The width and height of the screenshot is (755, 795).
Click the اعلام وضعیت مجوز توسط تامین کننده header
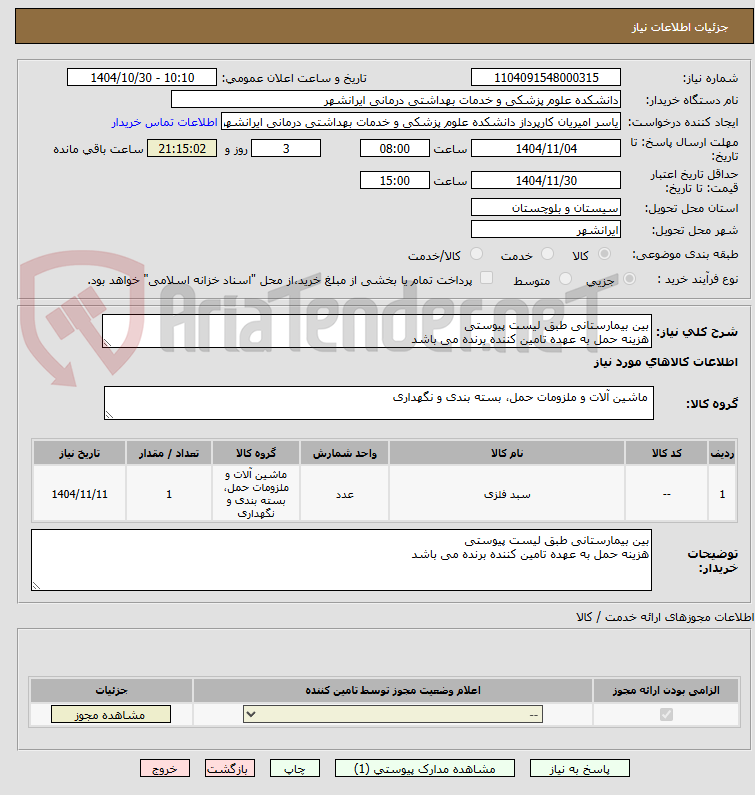click(x=392, y=691)
